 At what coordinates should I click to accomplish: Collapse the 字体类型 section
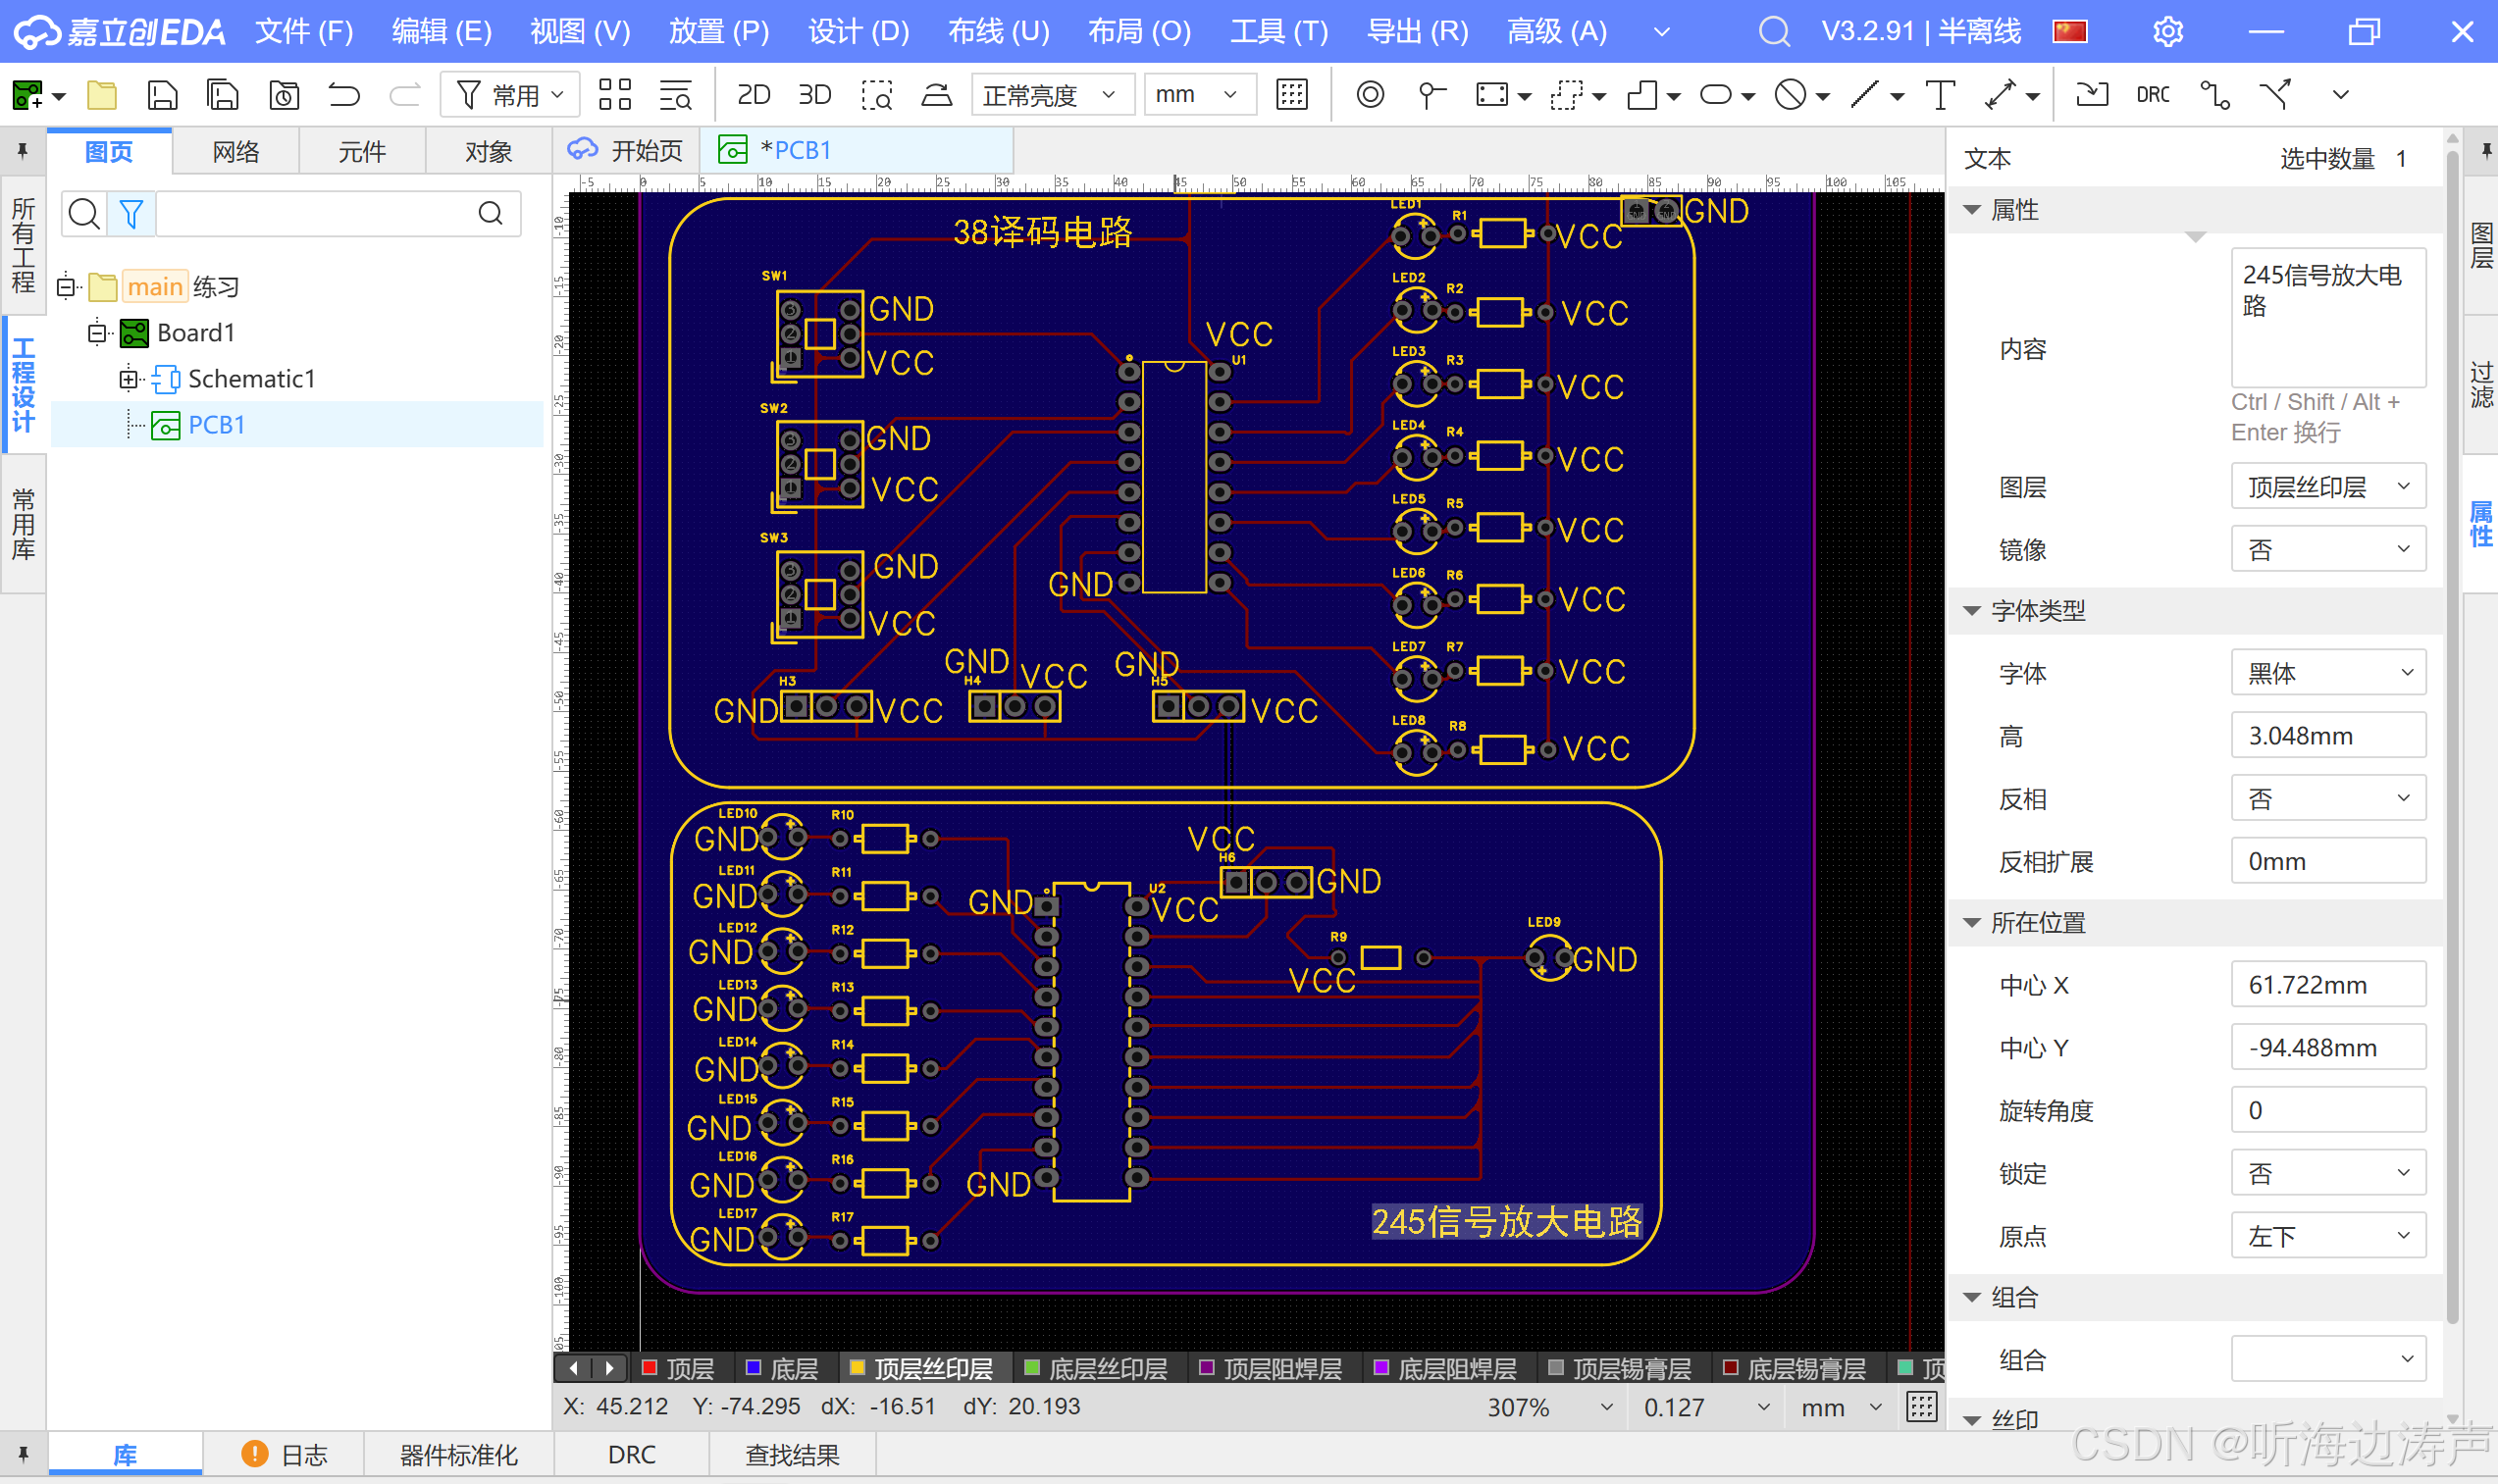click(x=1971, y=611)
